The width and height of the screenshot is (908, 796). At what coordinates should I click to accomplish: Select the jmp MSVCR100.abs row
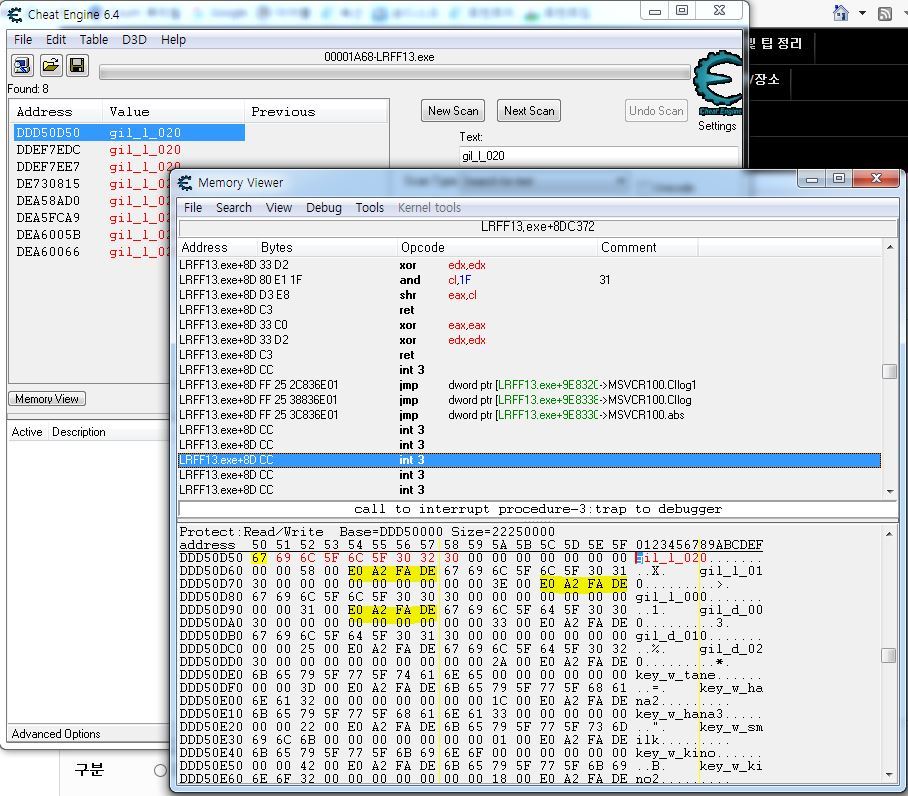529,414
